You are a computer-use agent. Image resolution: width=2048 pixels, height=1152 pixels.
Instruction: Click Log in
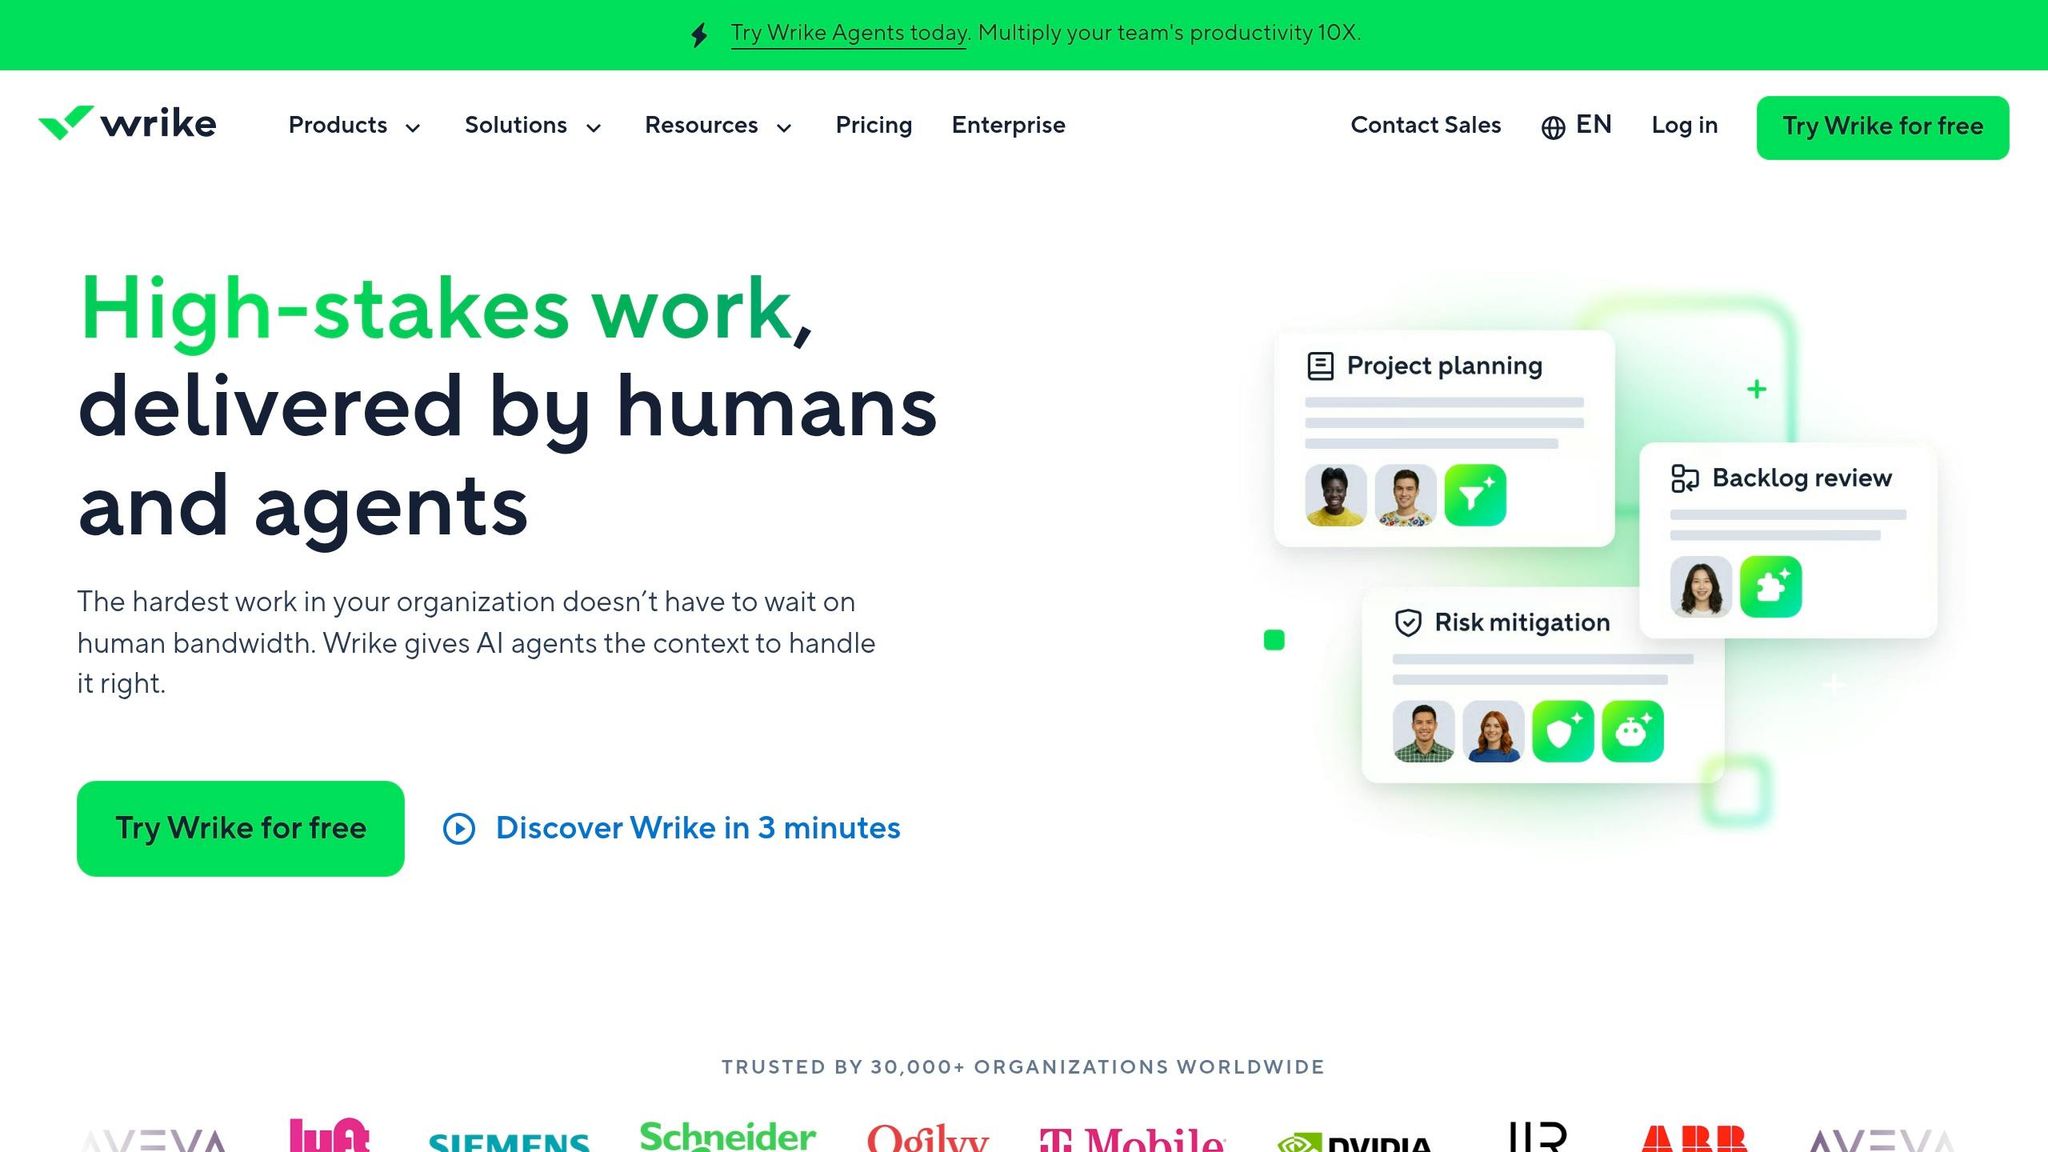(1684, 126)
